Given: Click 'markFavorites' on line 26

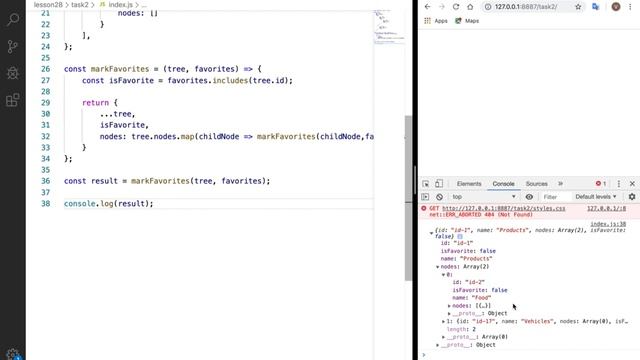Looking at the screenshot, I should [120, 69].
